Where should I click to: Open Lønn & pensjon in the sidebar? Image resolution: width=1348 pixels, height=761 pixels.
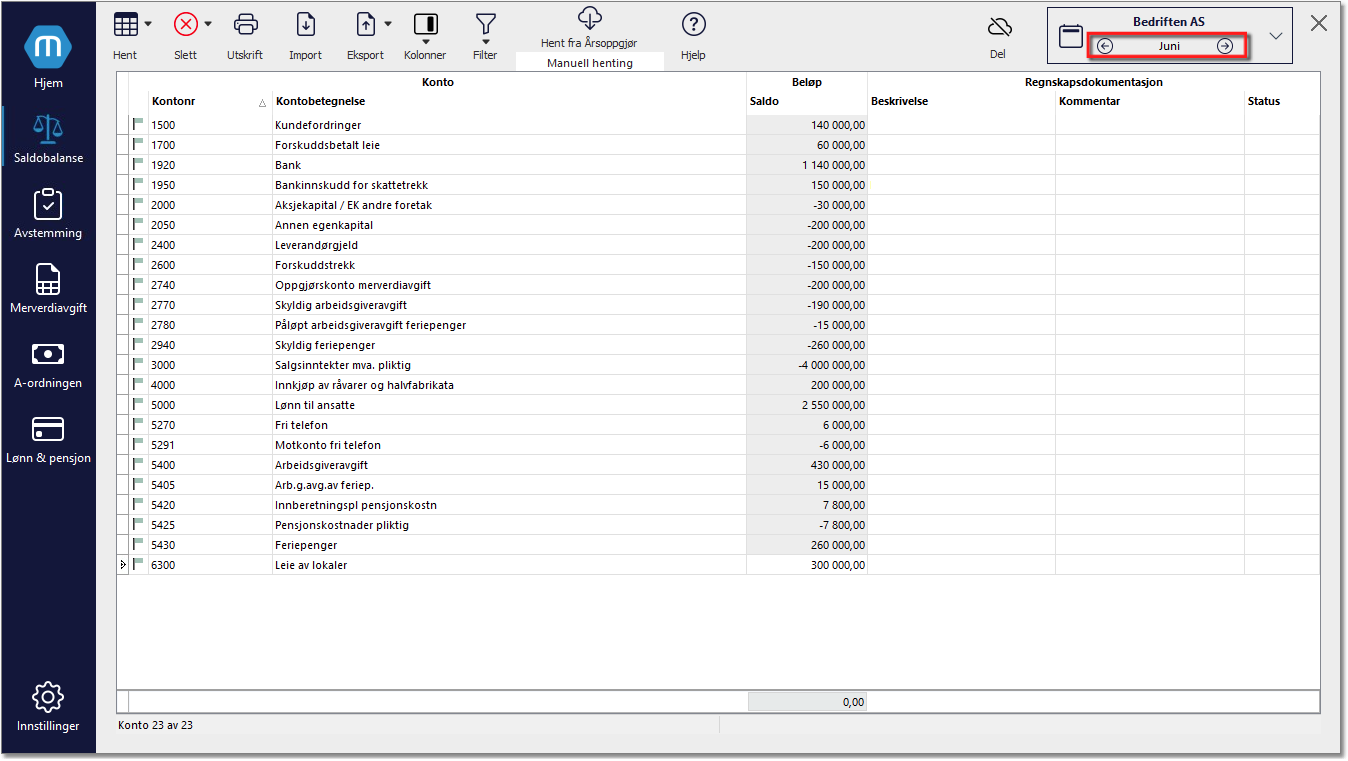(48, 438)
